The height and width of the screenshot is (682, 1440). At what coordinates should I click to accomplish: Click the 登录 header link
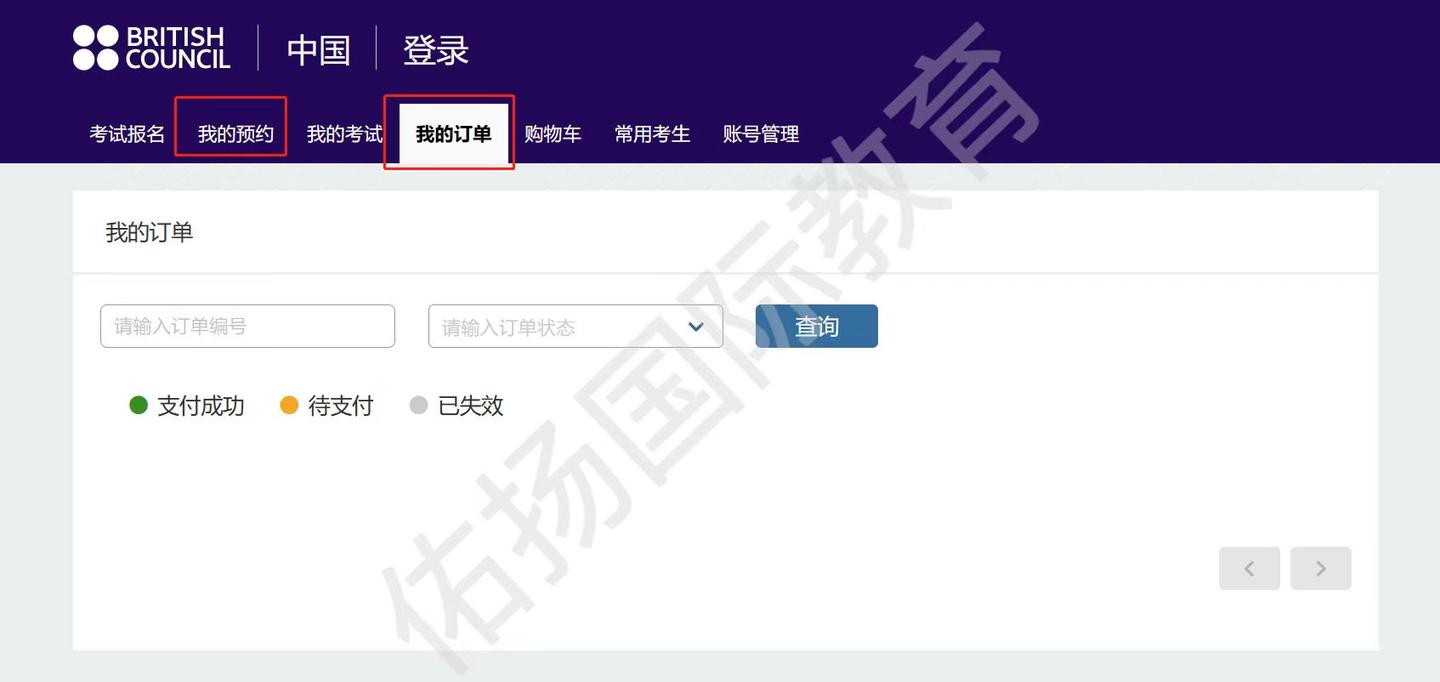436,50
